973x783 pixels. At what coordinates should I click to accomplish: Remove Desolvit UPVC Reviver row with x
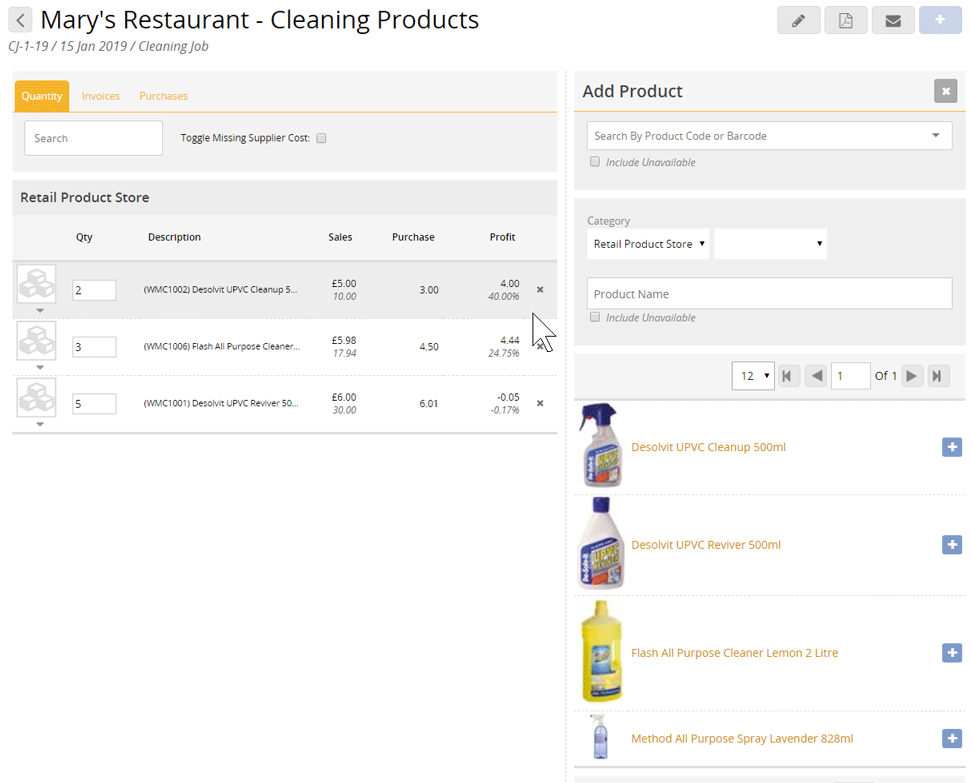[x=540, y=403]
